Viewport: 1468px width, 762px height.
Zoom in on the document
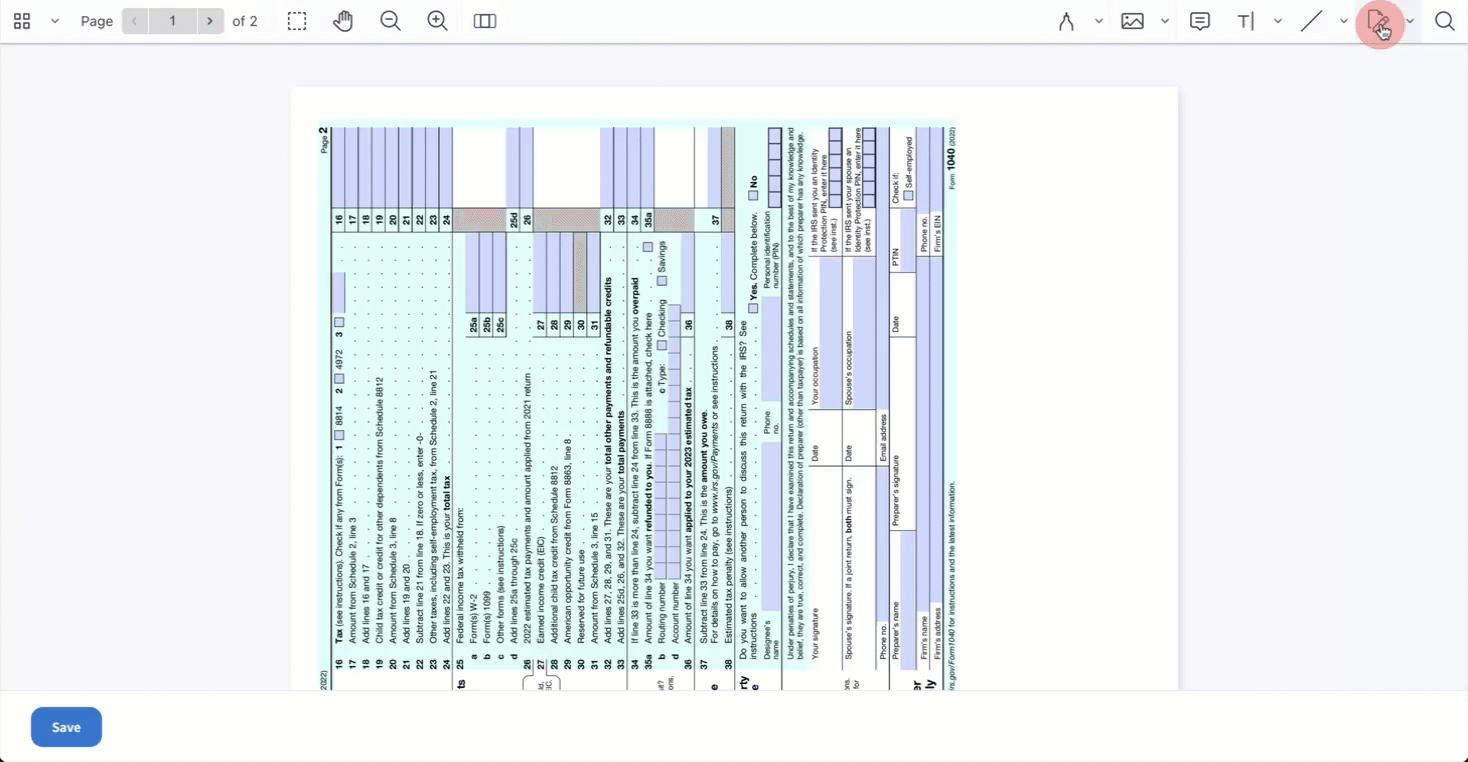click(437, 21)
